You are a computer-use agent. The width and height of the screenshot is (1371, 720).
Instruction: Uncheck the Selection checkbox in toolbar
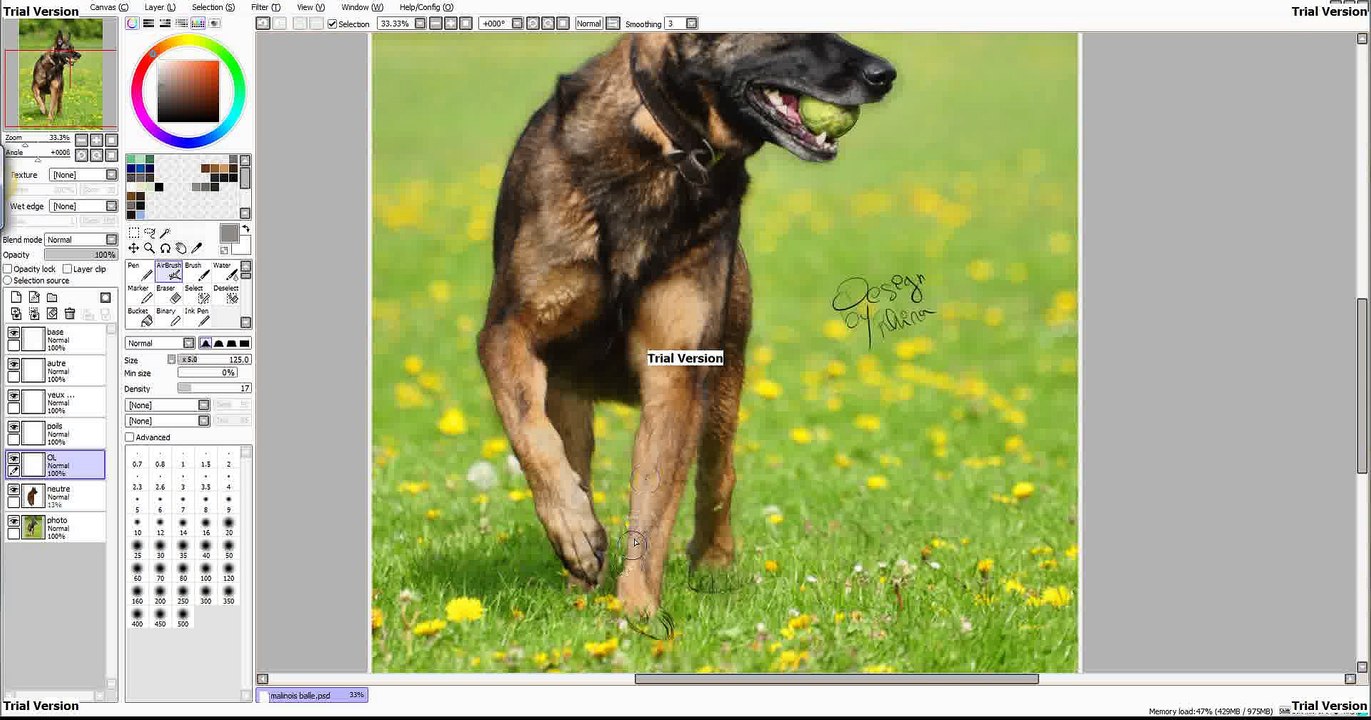333,23
